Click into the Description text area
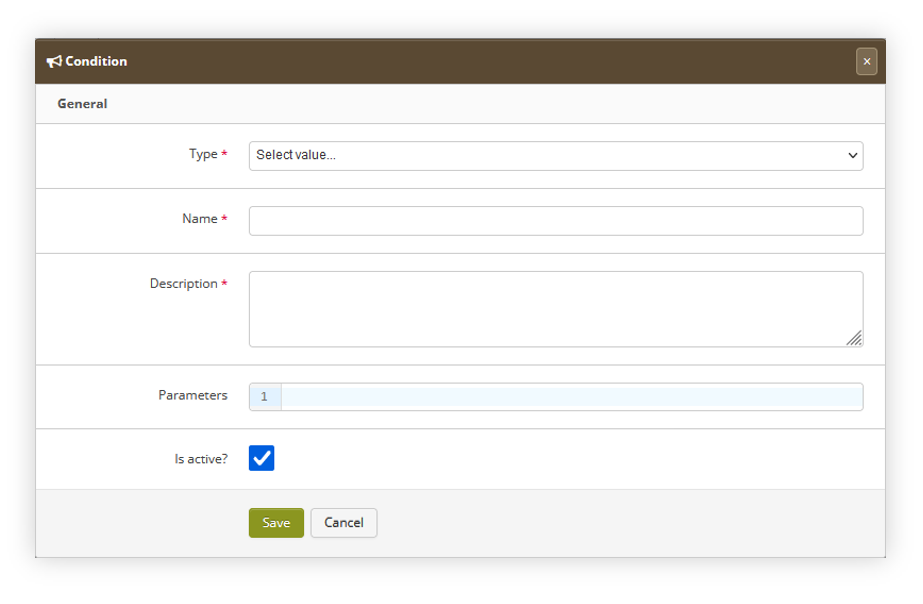The image size is (923, 604). tap(556, 309)
